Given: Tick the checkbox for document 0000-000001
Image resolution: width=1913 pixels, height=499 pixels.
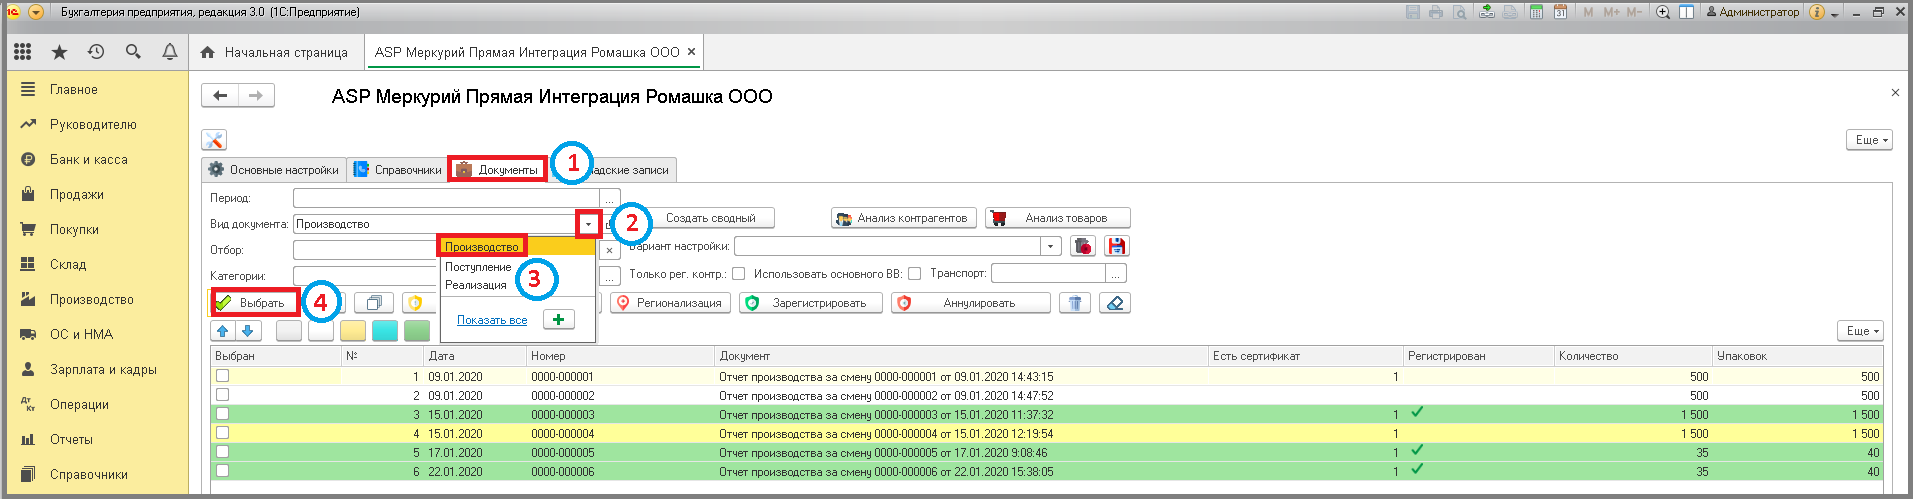Looking at the screenshot, I should [x=222, y=376].
